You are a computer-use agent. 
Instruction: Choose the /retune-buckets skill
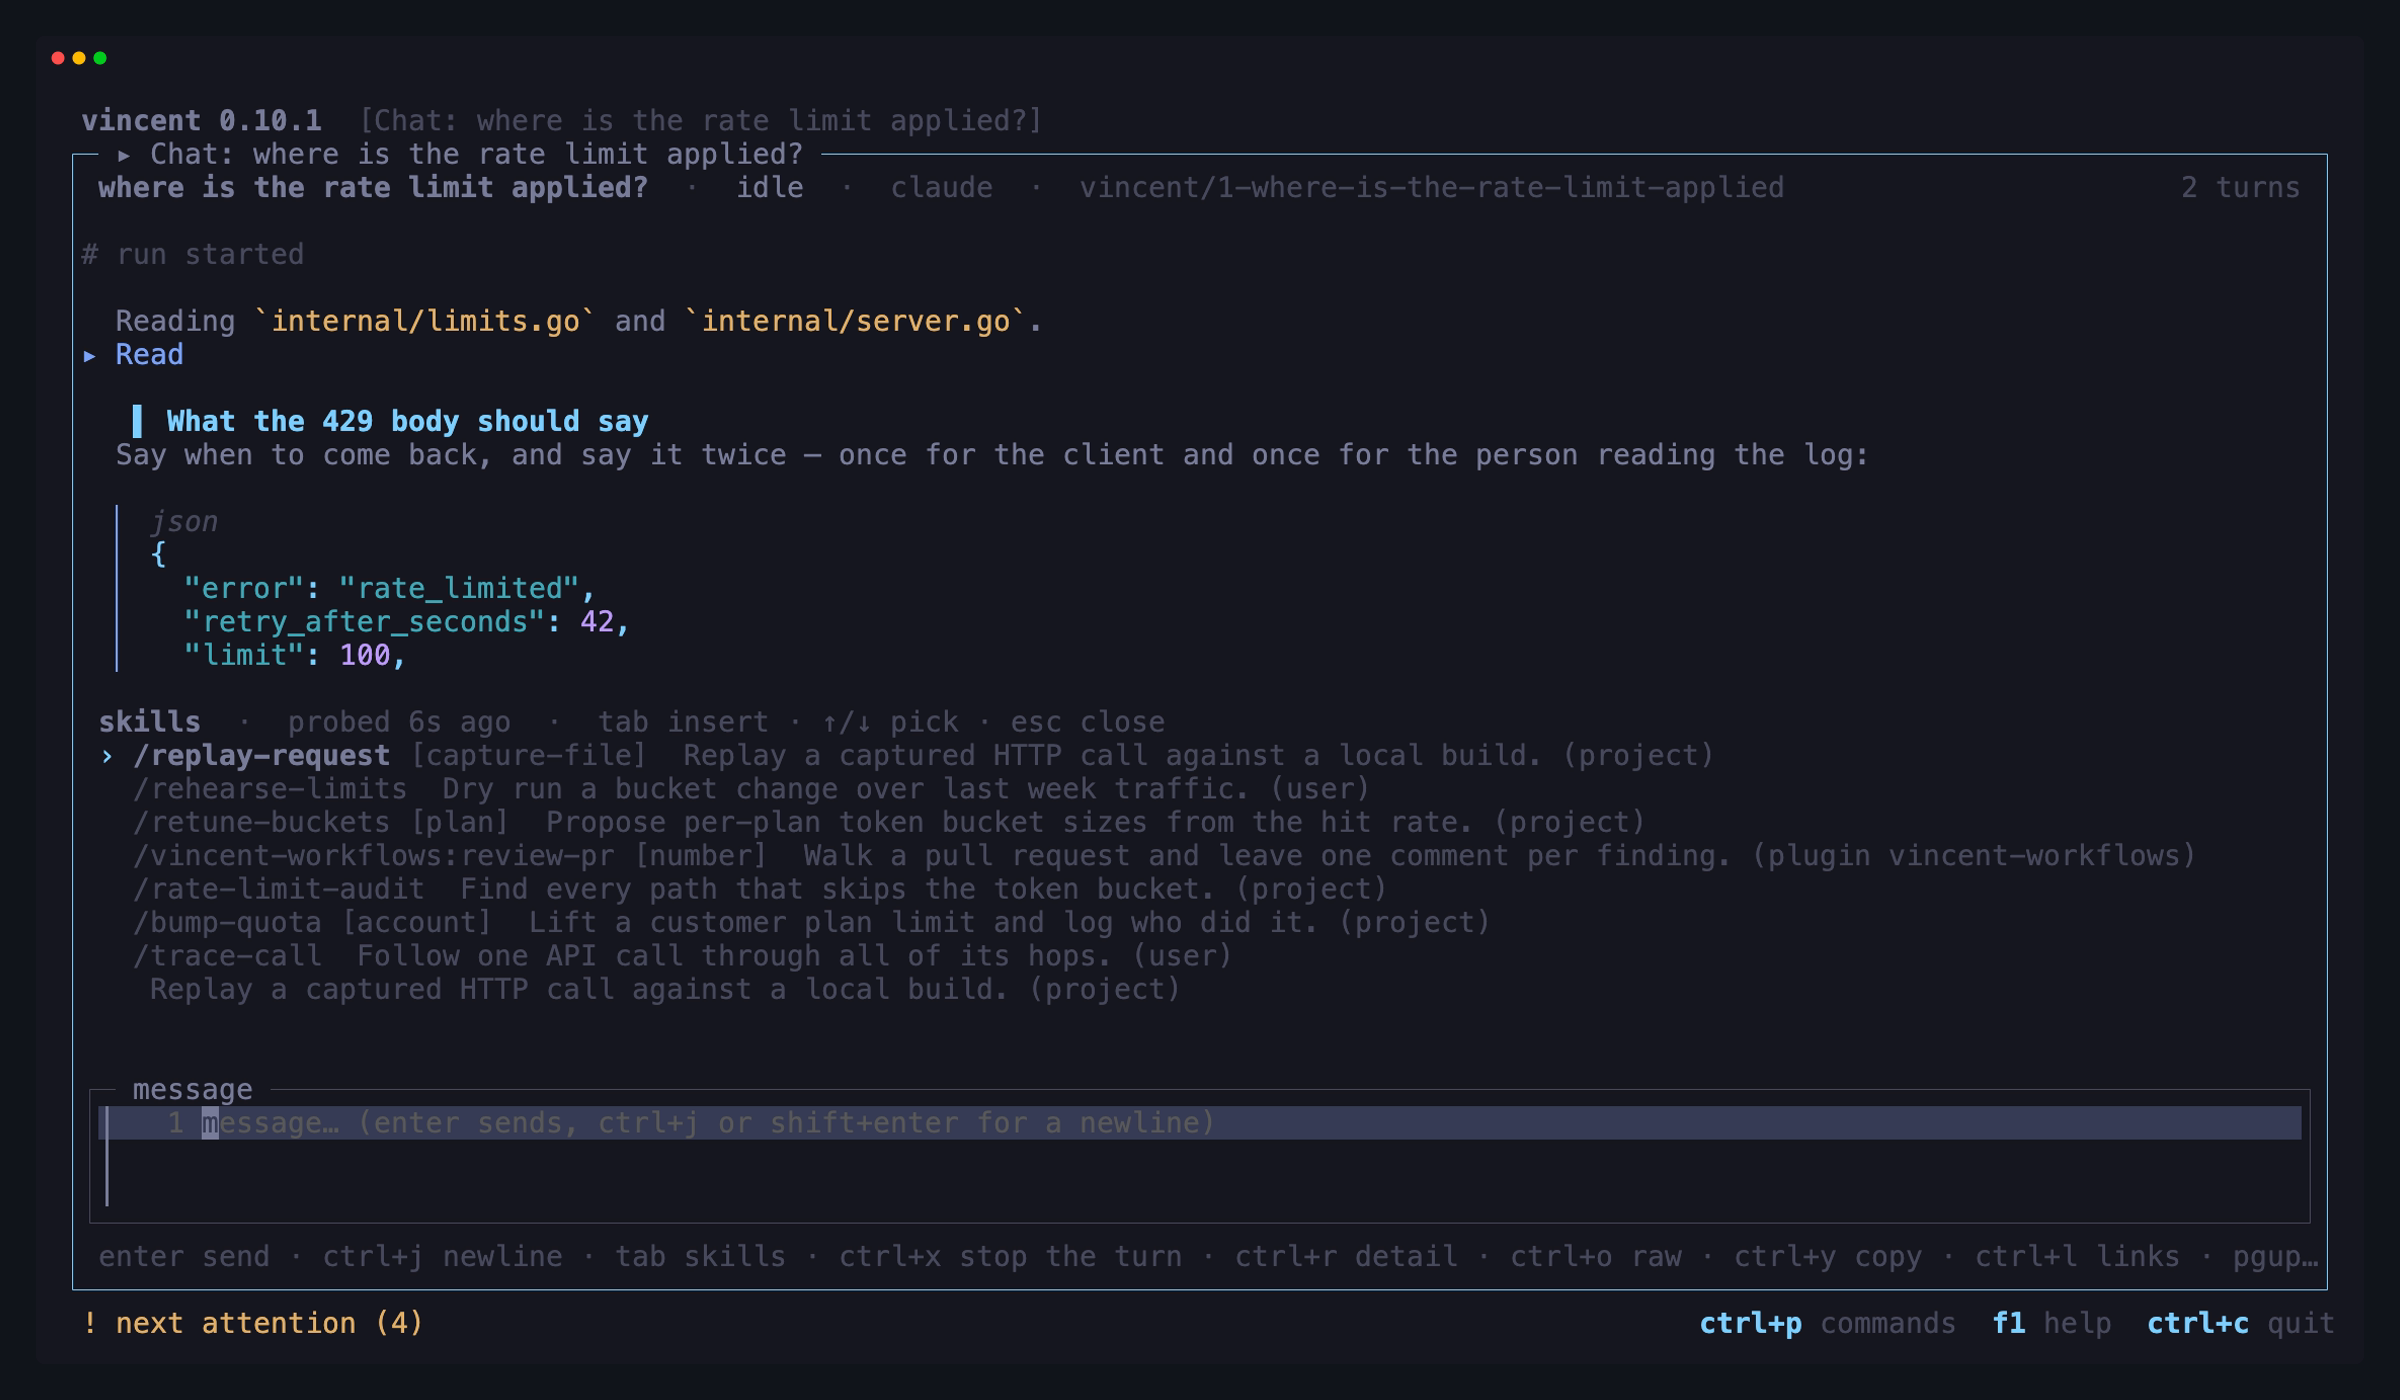tap(889, 822)
